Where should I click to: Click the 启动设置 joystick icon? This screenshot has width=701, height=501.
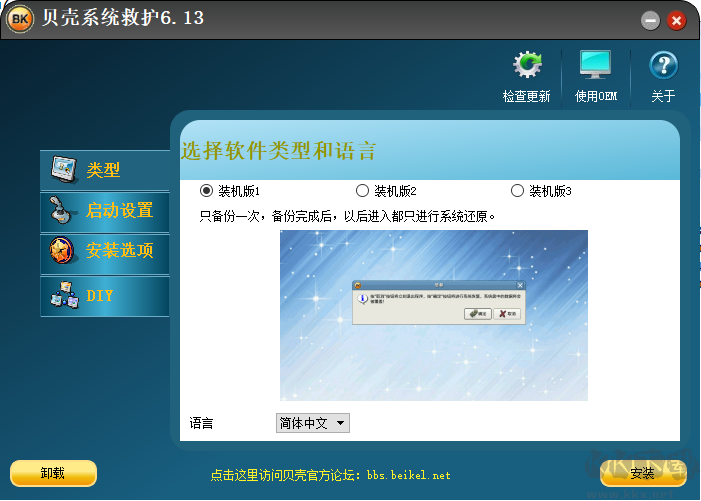[x=61, y=210]
